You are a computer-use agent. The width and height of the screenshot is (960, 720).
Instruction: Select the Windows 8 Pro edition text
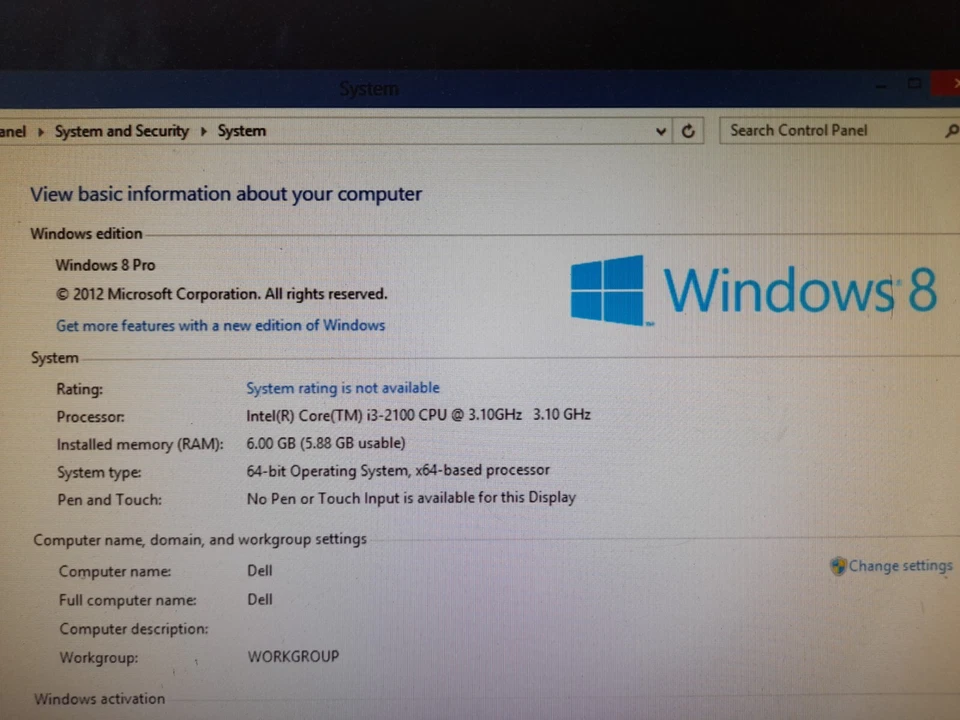click(x=105, y=264)
